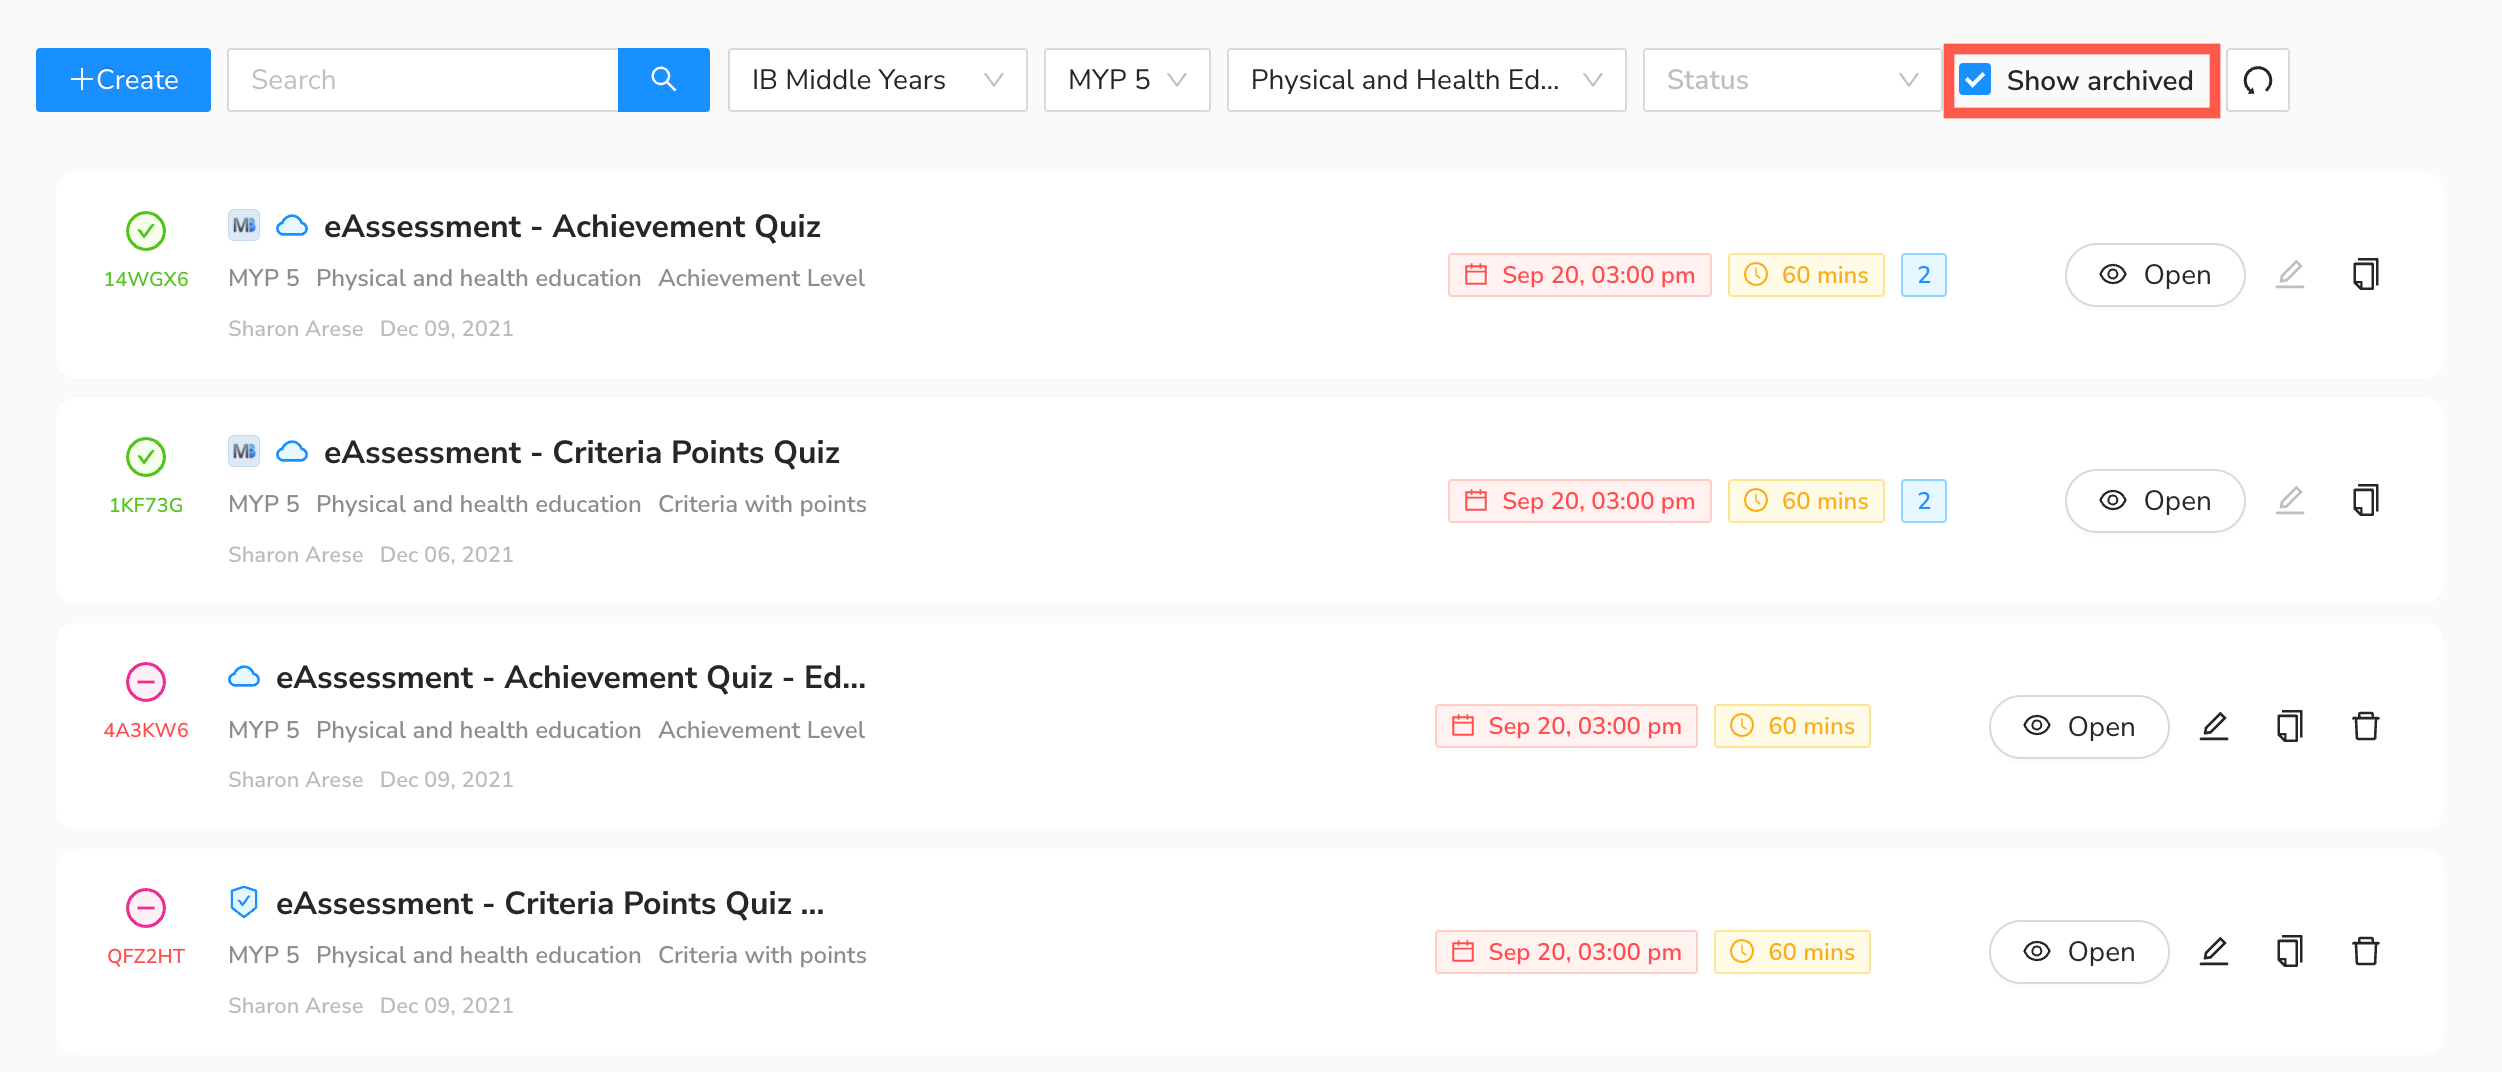
Task: Open the IB Middle Years dropdown
Action: (877, 80)
